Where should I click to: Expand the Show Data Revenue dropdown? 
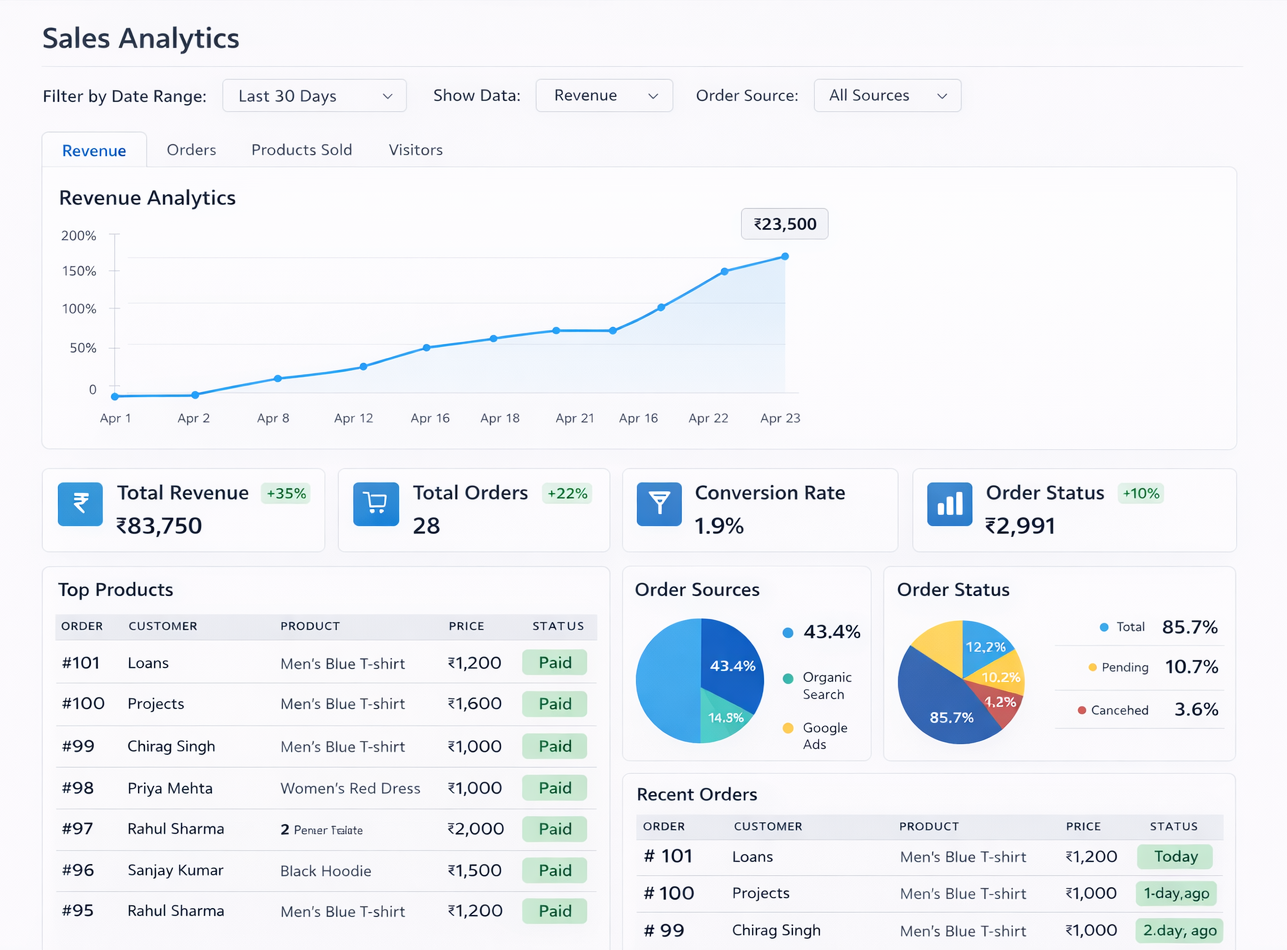604,96
